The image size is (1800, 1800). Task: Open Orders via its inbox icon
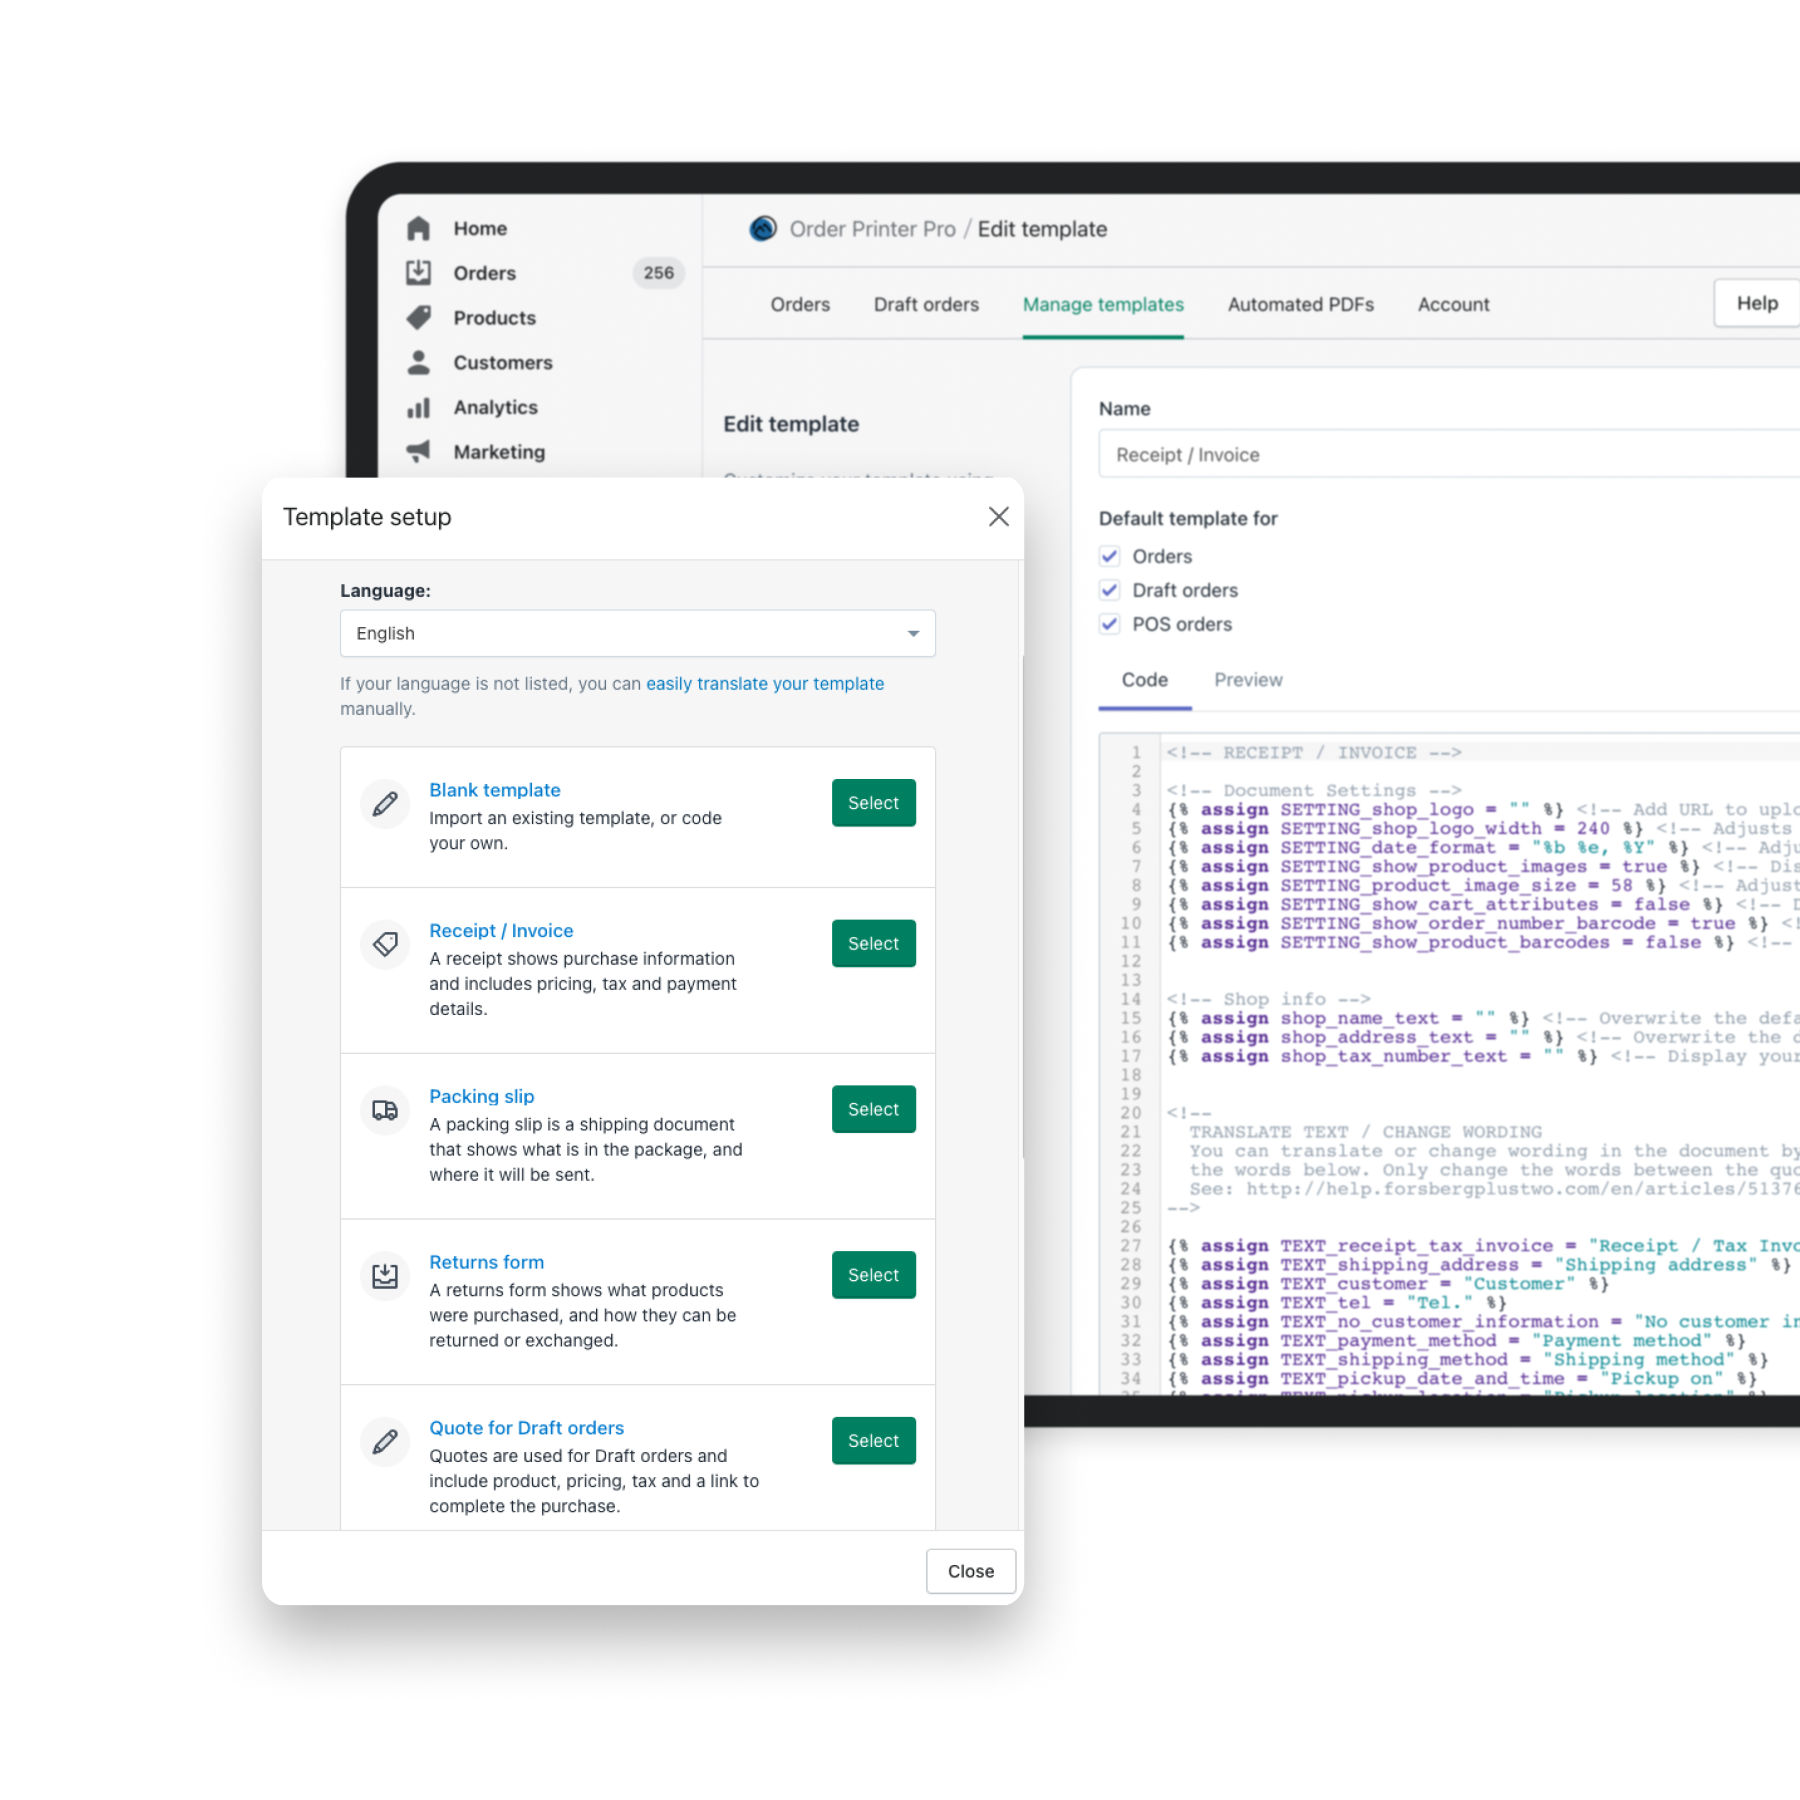[x=418, y=273]
